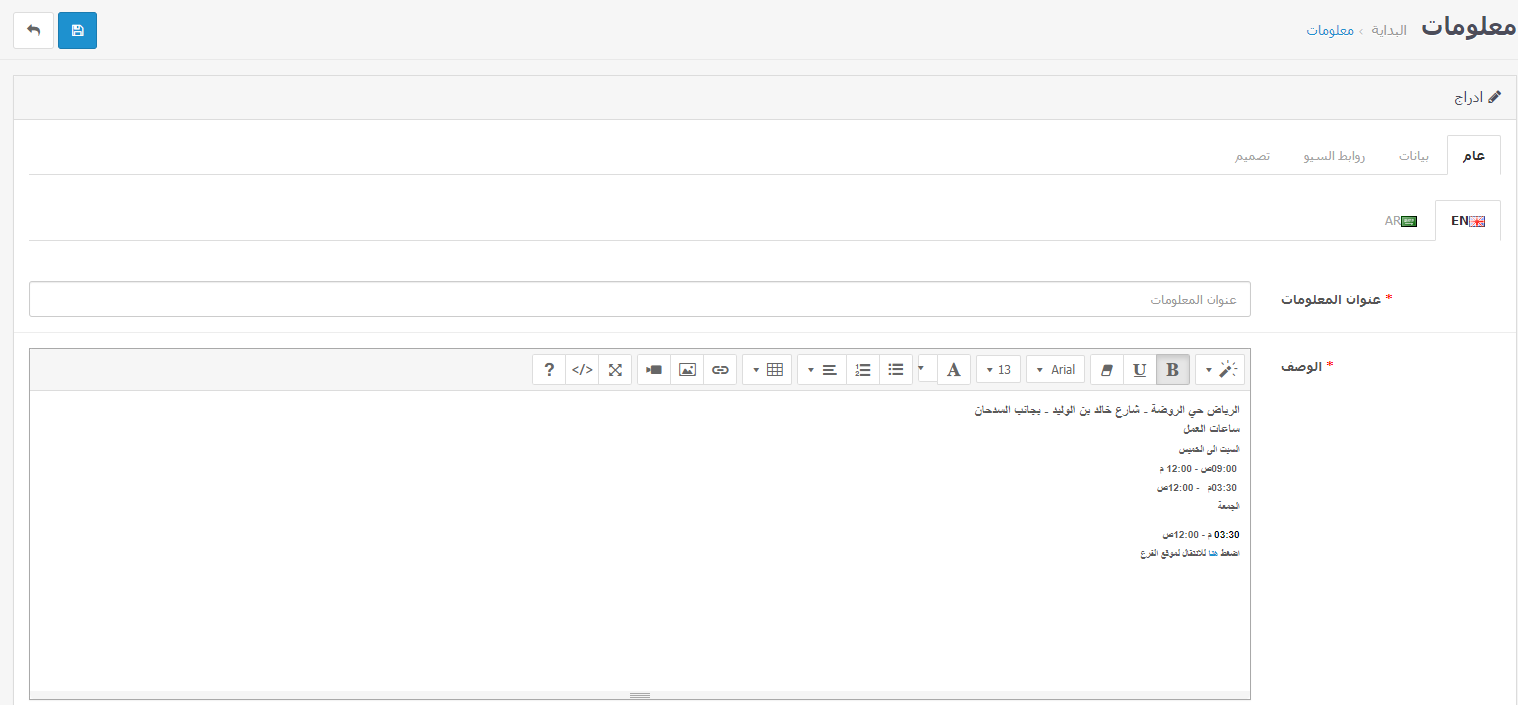Insert a picture with image icon
This screenshot has height=705, width=1518.
(x=687, y=370)
